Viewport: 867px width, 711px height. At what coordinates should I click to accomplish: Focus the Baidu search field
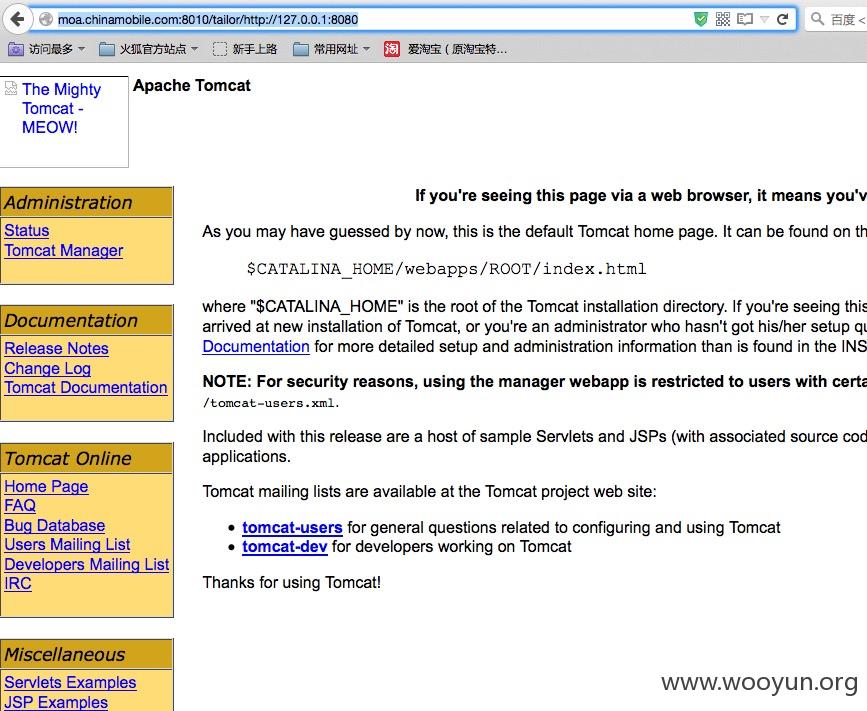click(836, 19)
